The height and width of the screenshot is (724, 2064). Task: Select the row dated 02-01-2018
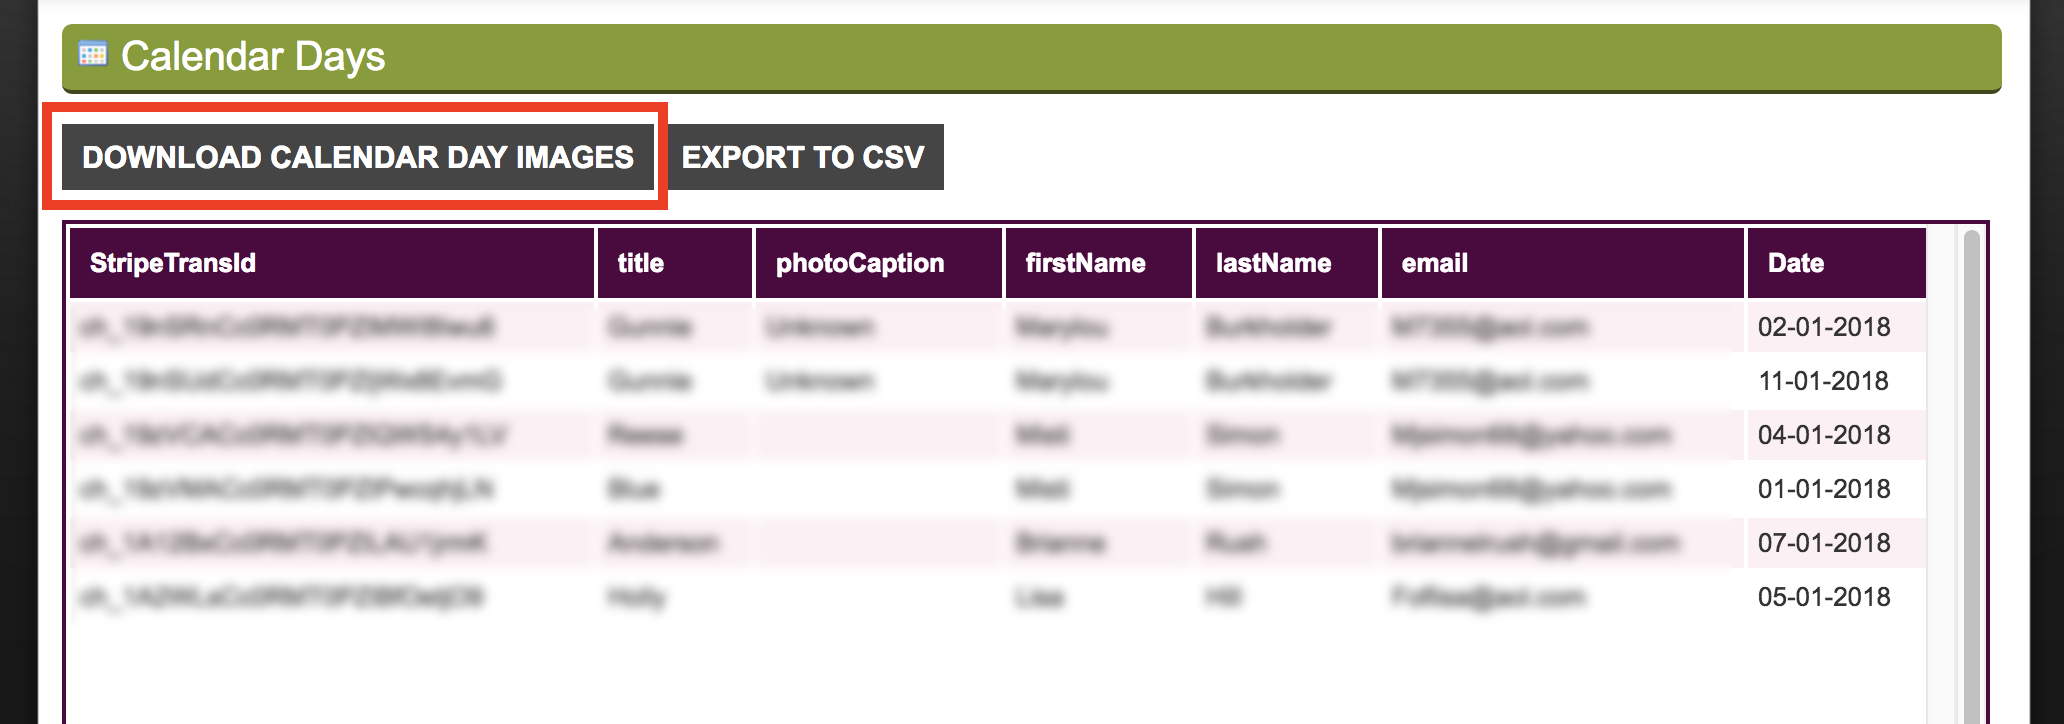[998, 327]
